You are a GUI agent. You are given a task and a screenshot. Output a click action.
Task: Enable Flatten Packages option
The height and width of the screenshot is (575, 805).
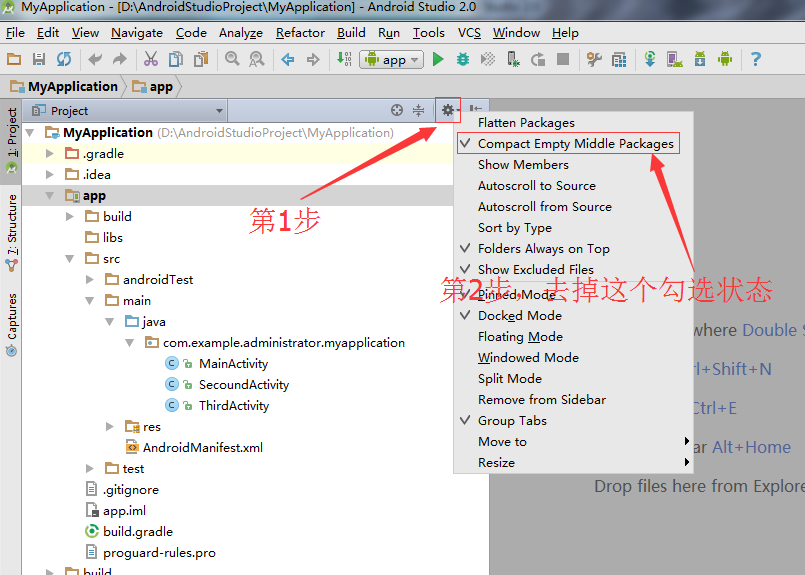[x=573, y=123]
